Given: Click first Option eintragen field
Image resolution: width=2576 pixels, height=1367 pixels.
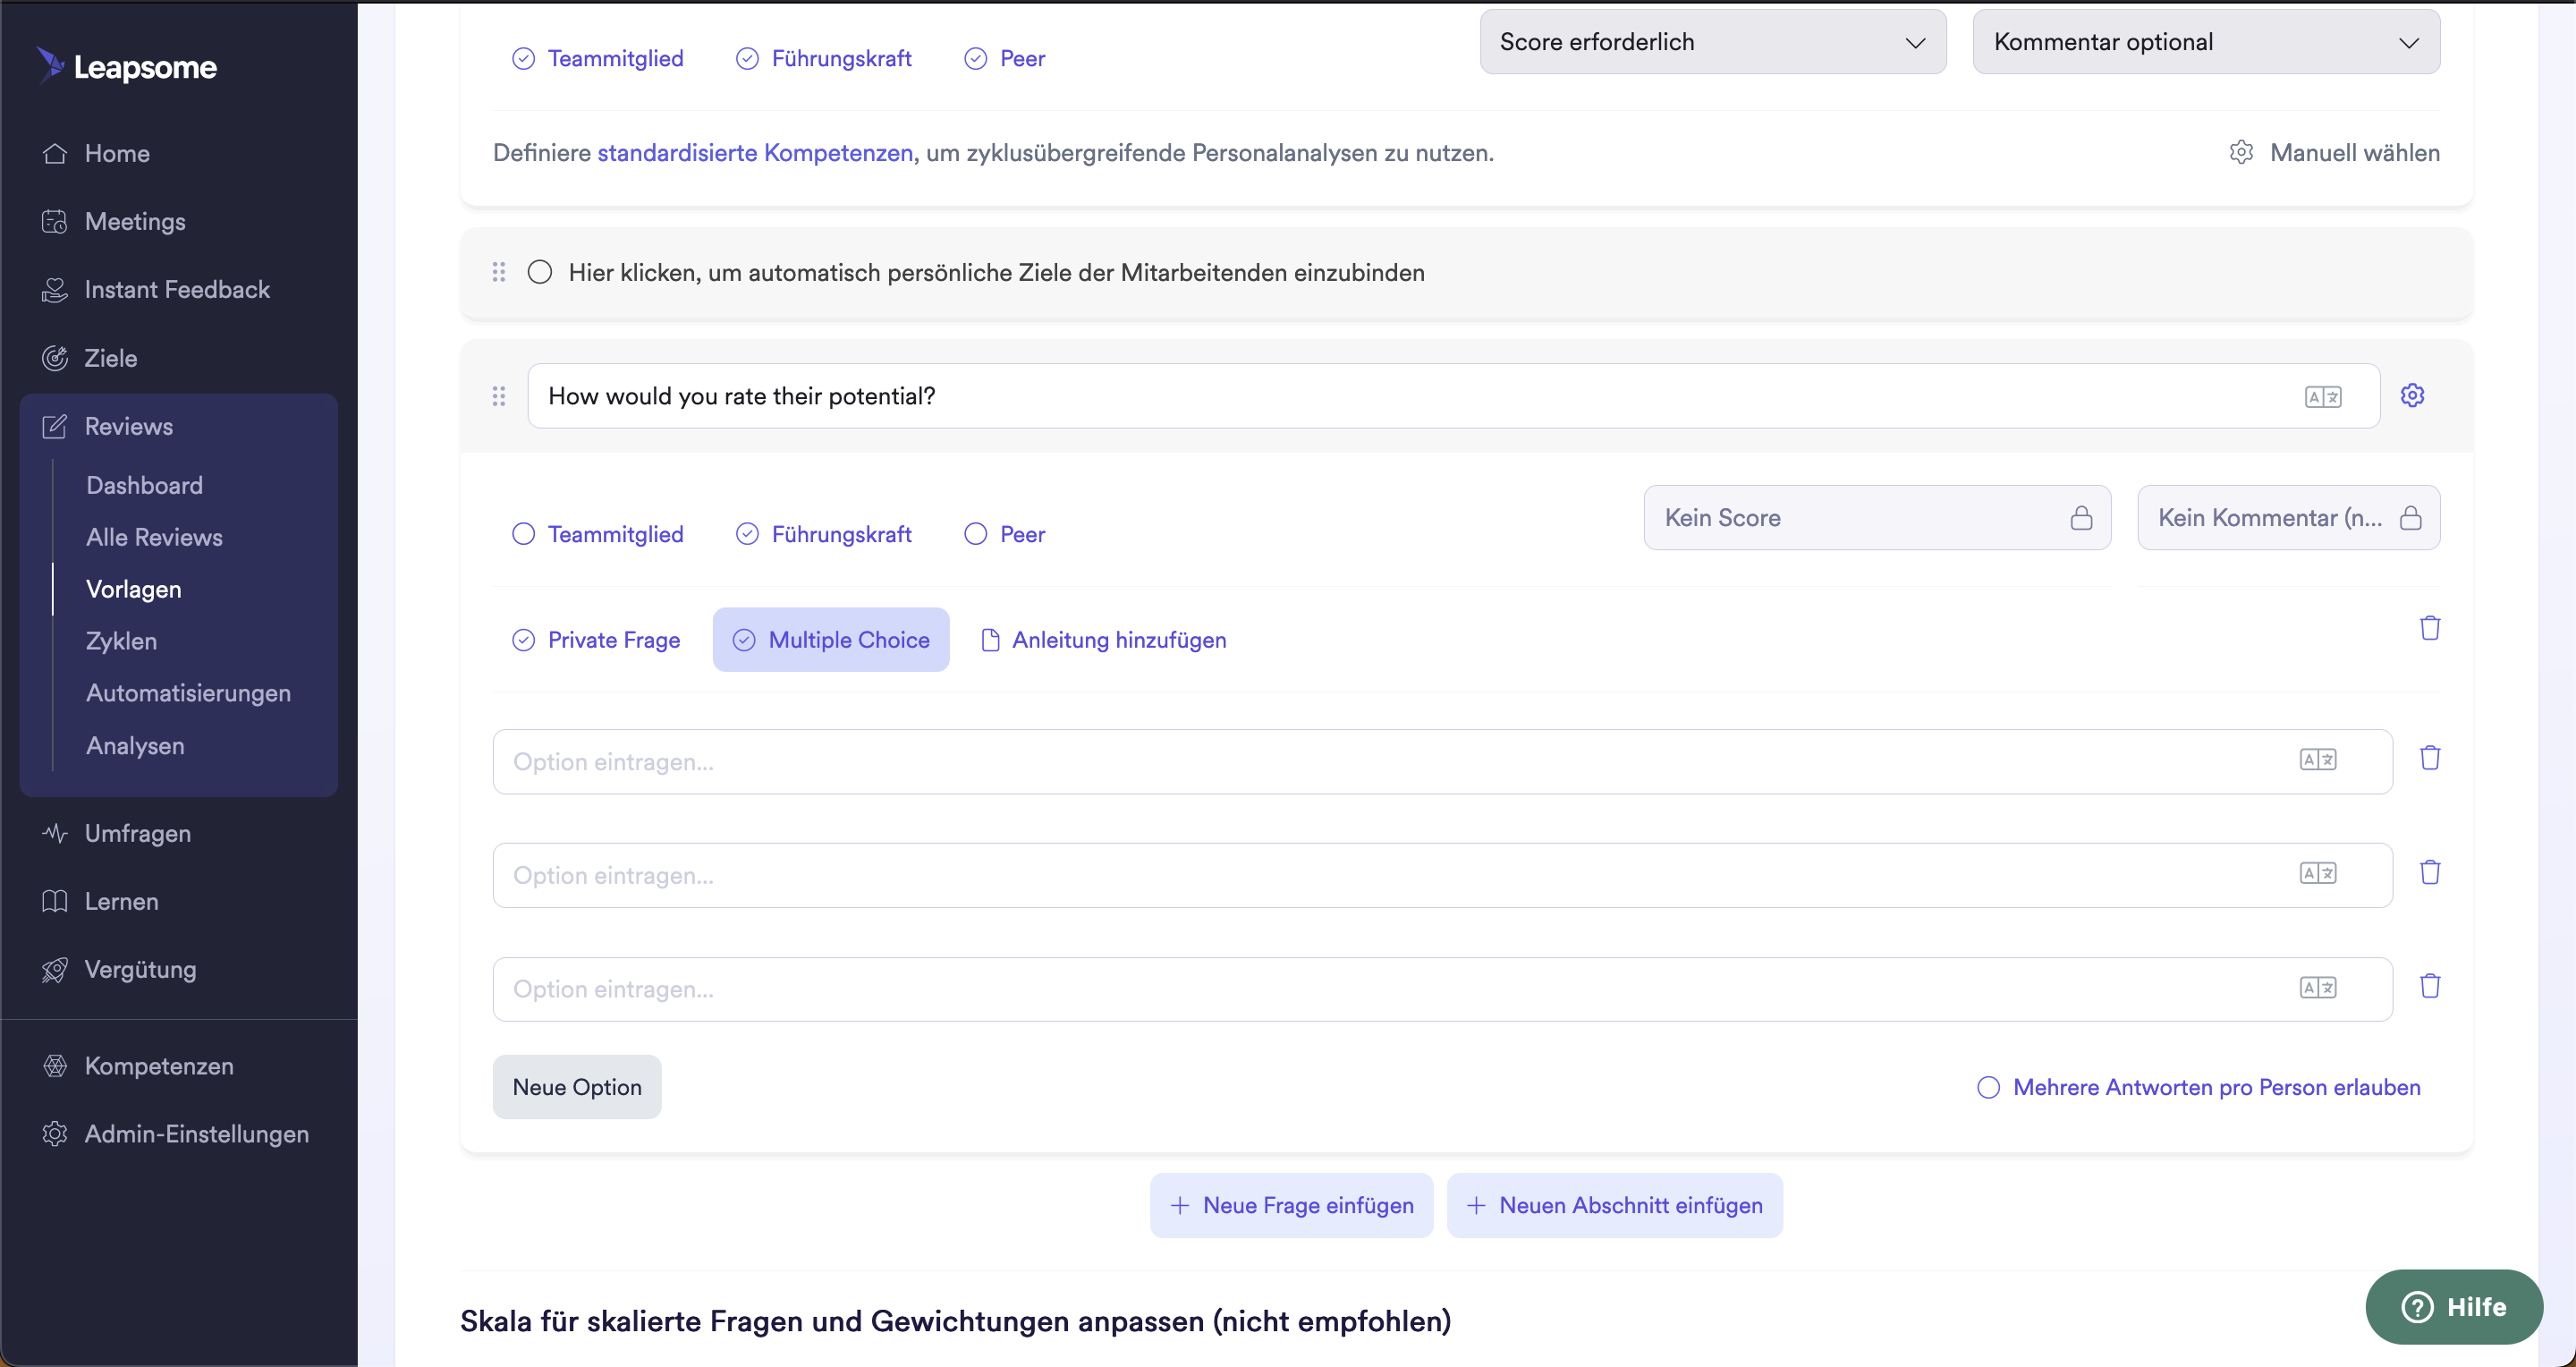Looking at the screenshot, I should [x=1442, y=762].
